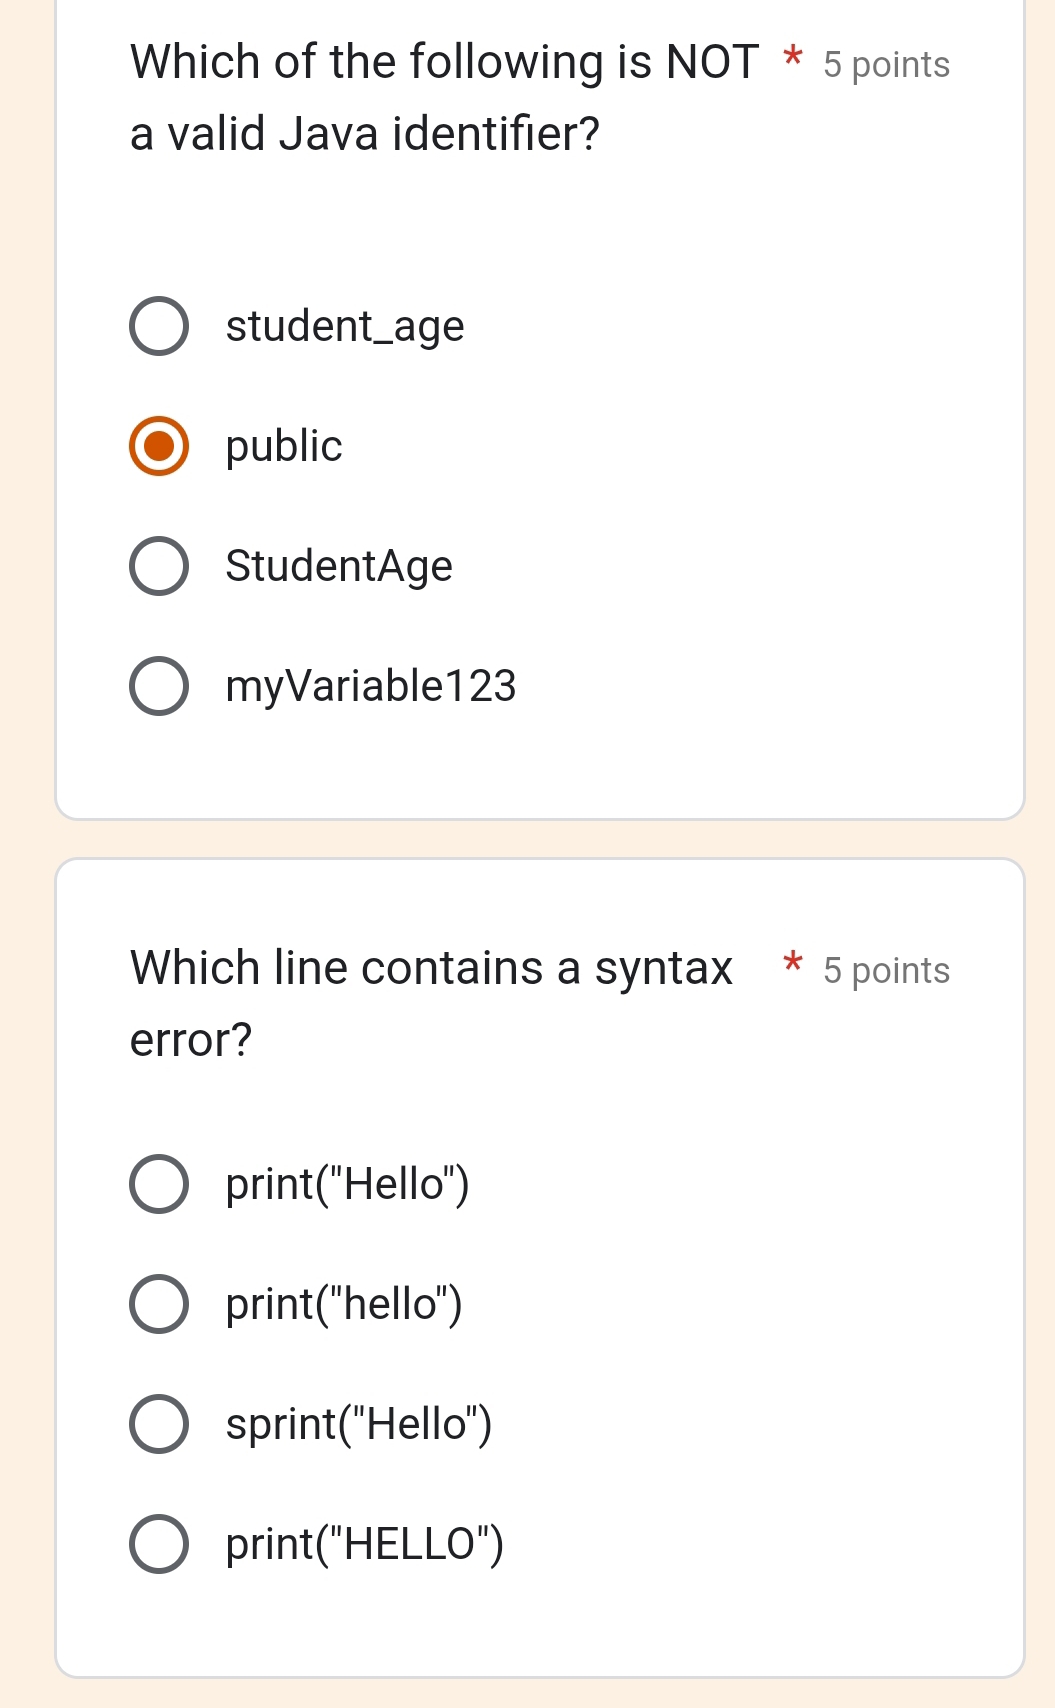This screenshot has height=1708, width=1055.
Task: Click the sprint("Hello") option text
Action: (x=359, y=1425)
